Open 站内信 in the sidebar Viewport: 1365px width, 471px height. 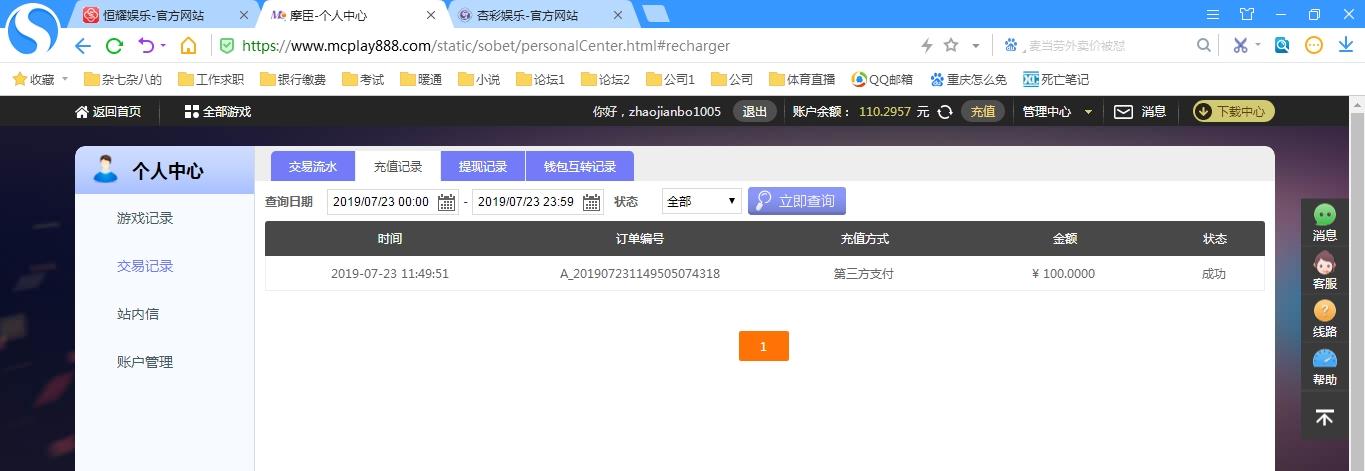(x=138, y=314)
